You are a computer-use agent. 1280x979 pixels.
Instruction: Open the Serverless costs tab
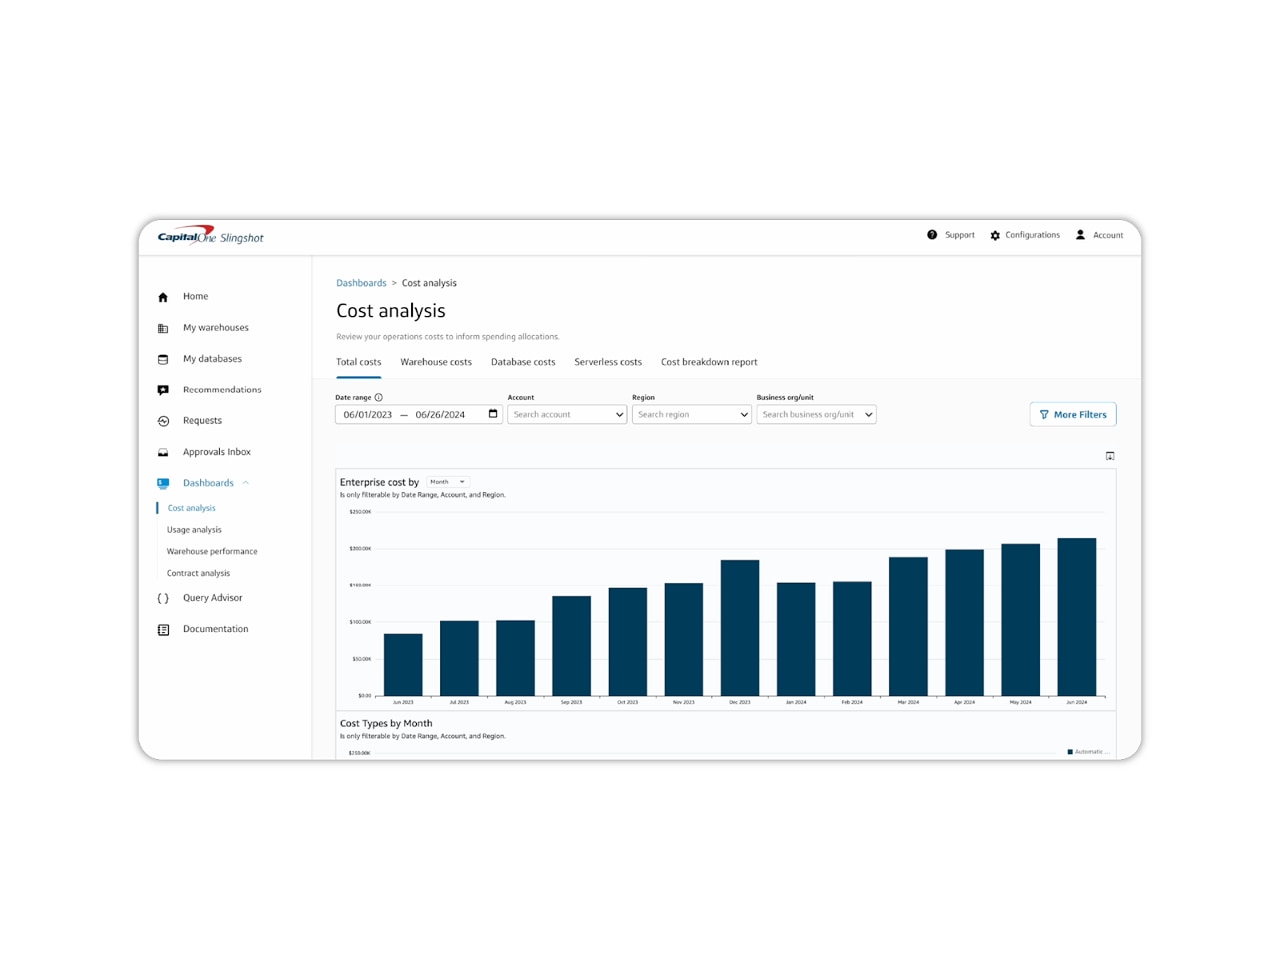pos(607,362)
